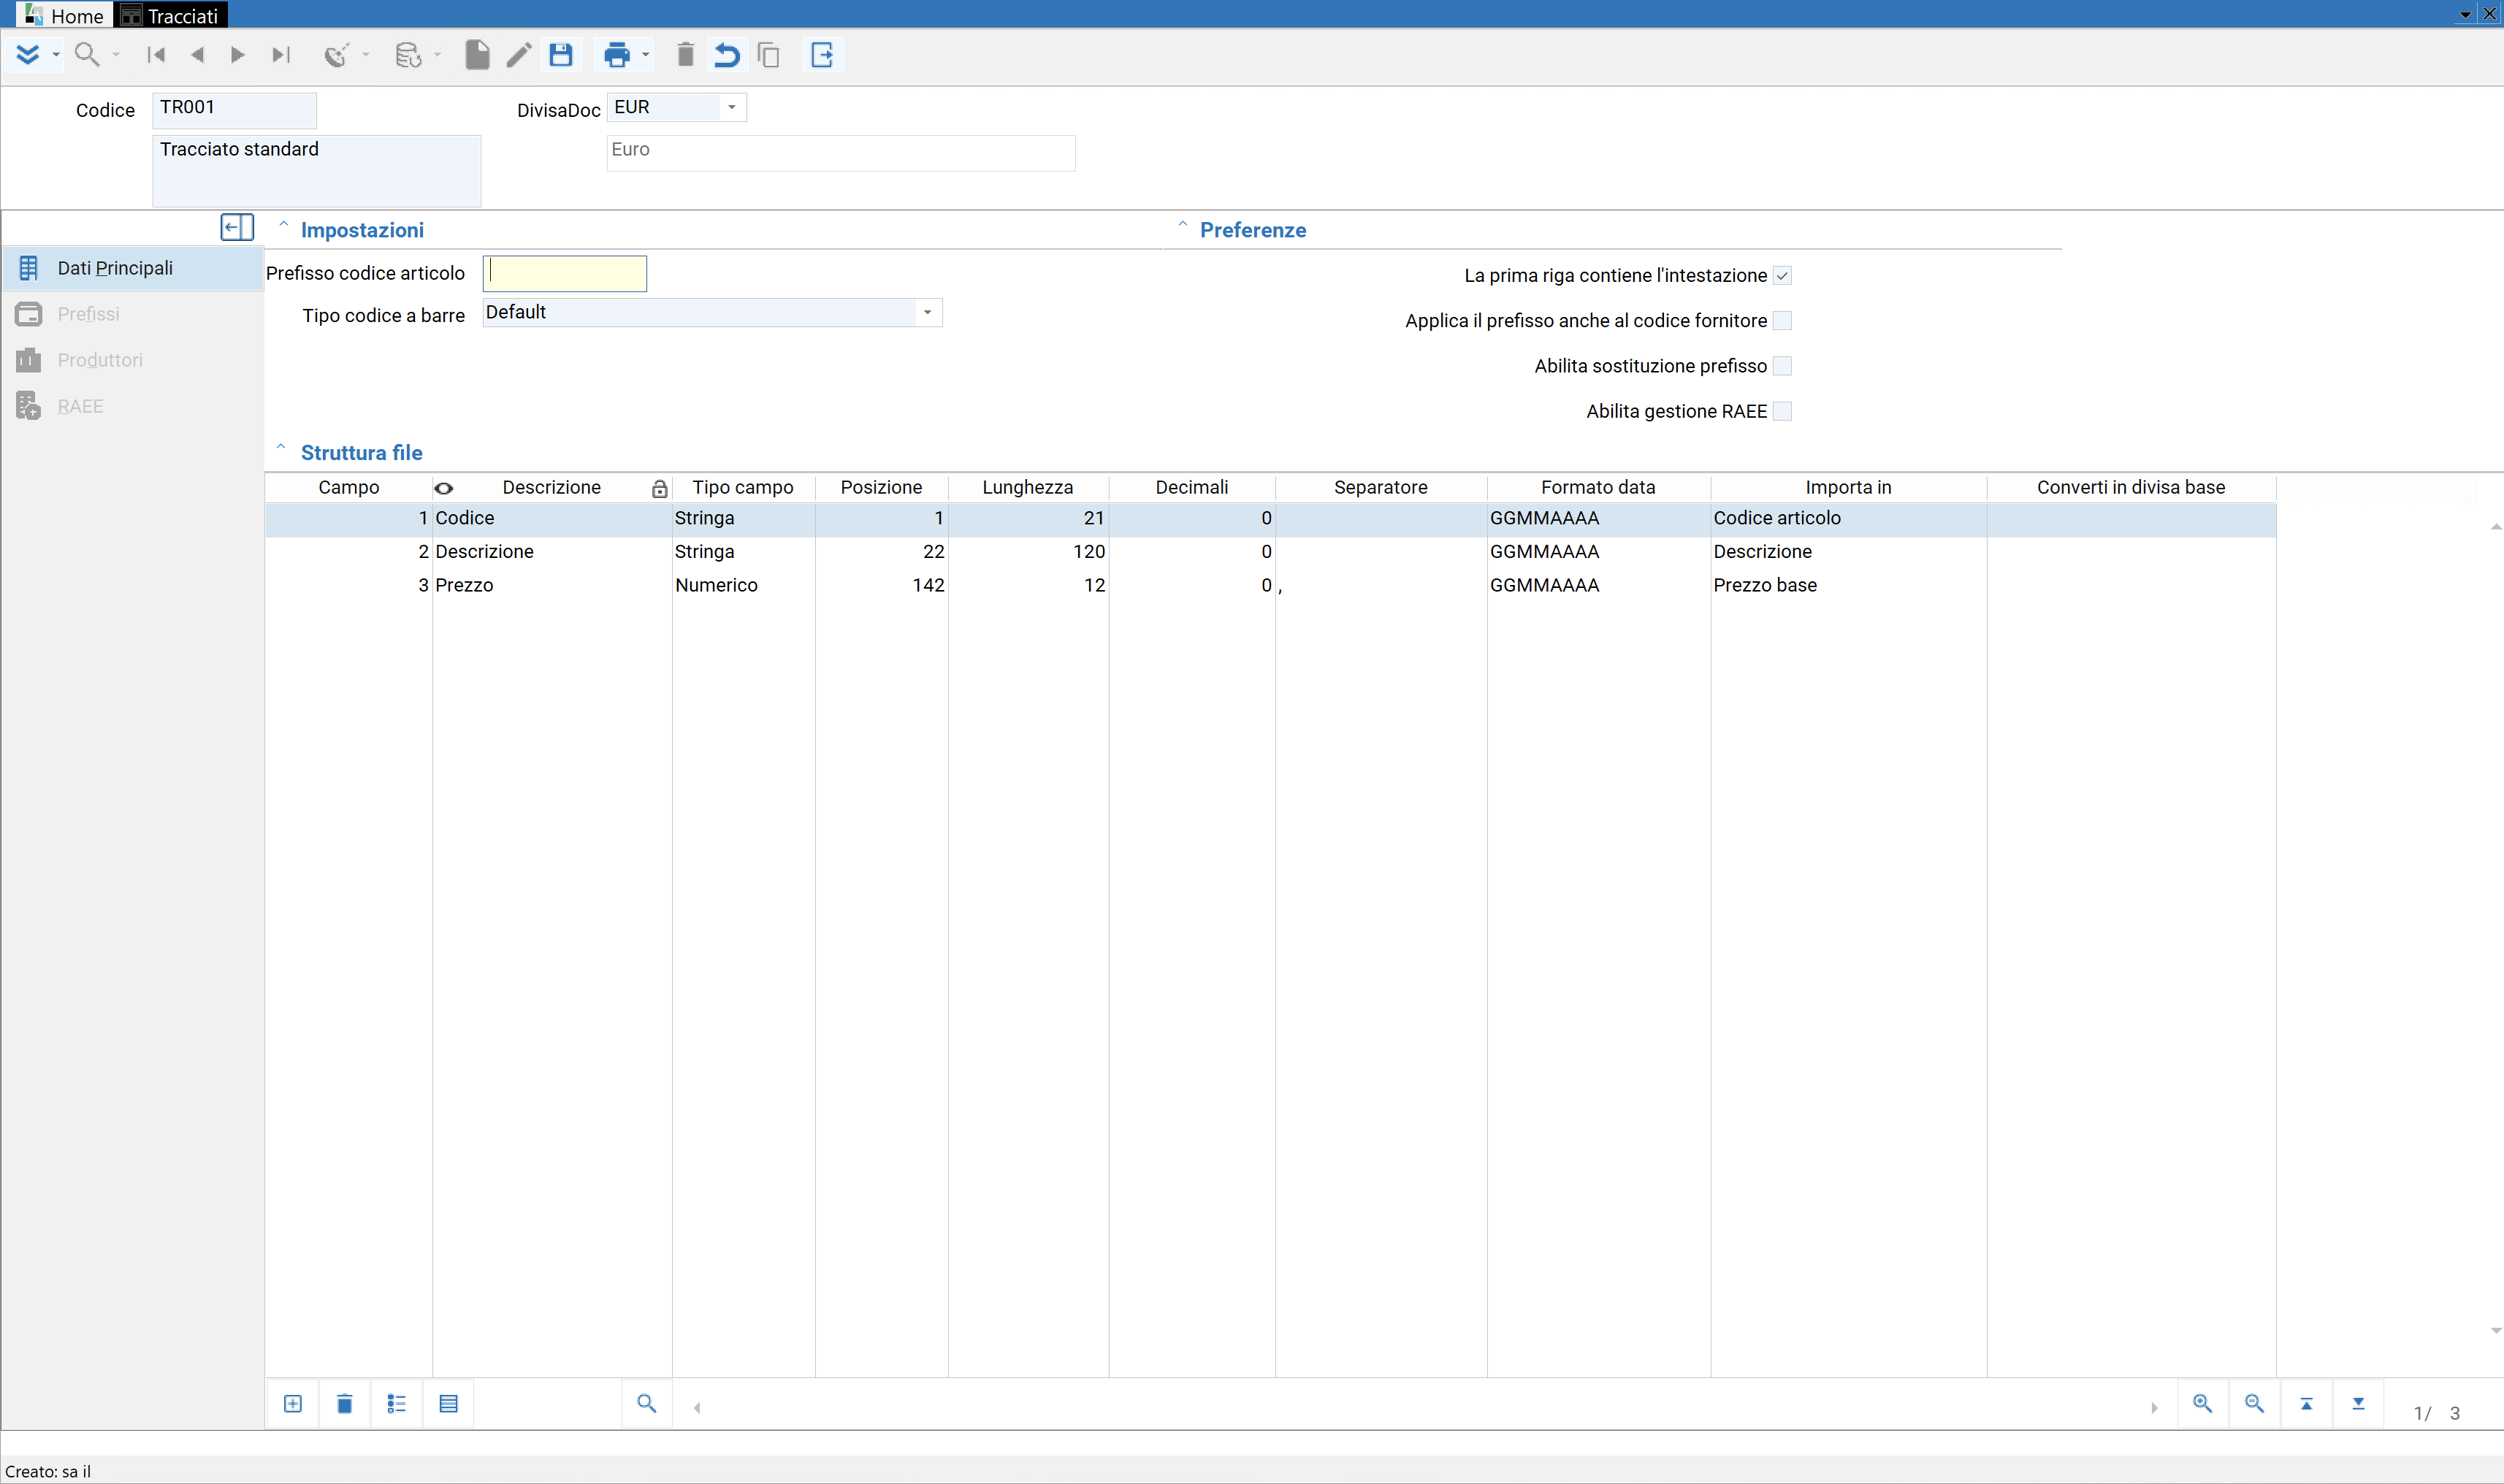Add a new grid row
This screenshot has height=1484, width=2504.
click(x=293, y=1404)
